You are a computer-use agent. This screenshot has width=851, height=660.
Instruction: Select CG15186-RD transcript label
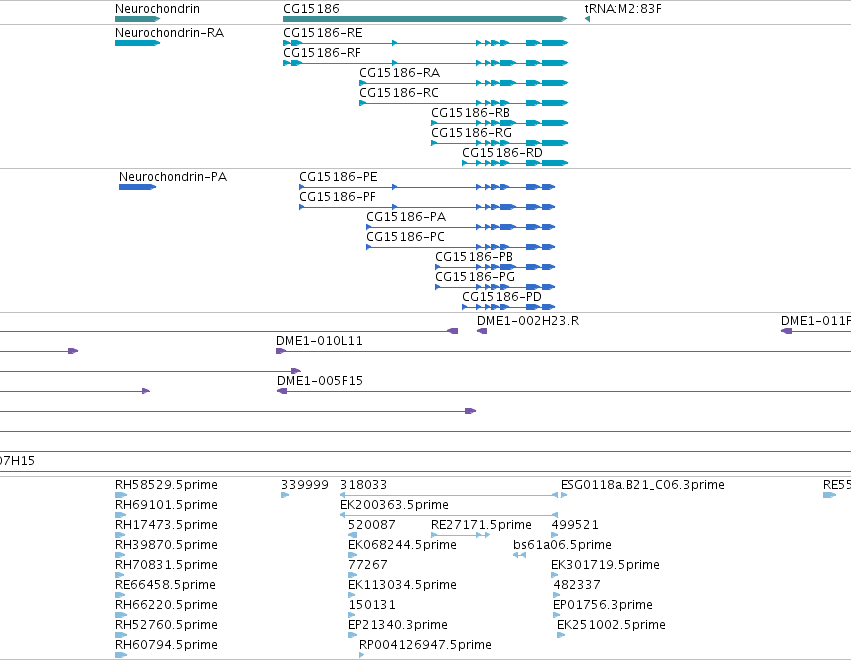[x=503, y=153]
